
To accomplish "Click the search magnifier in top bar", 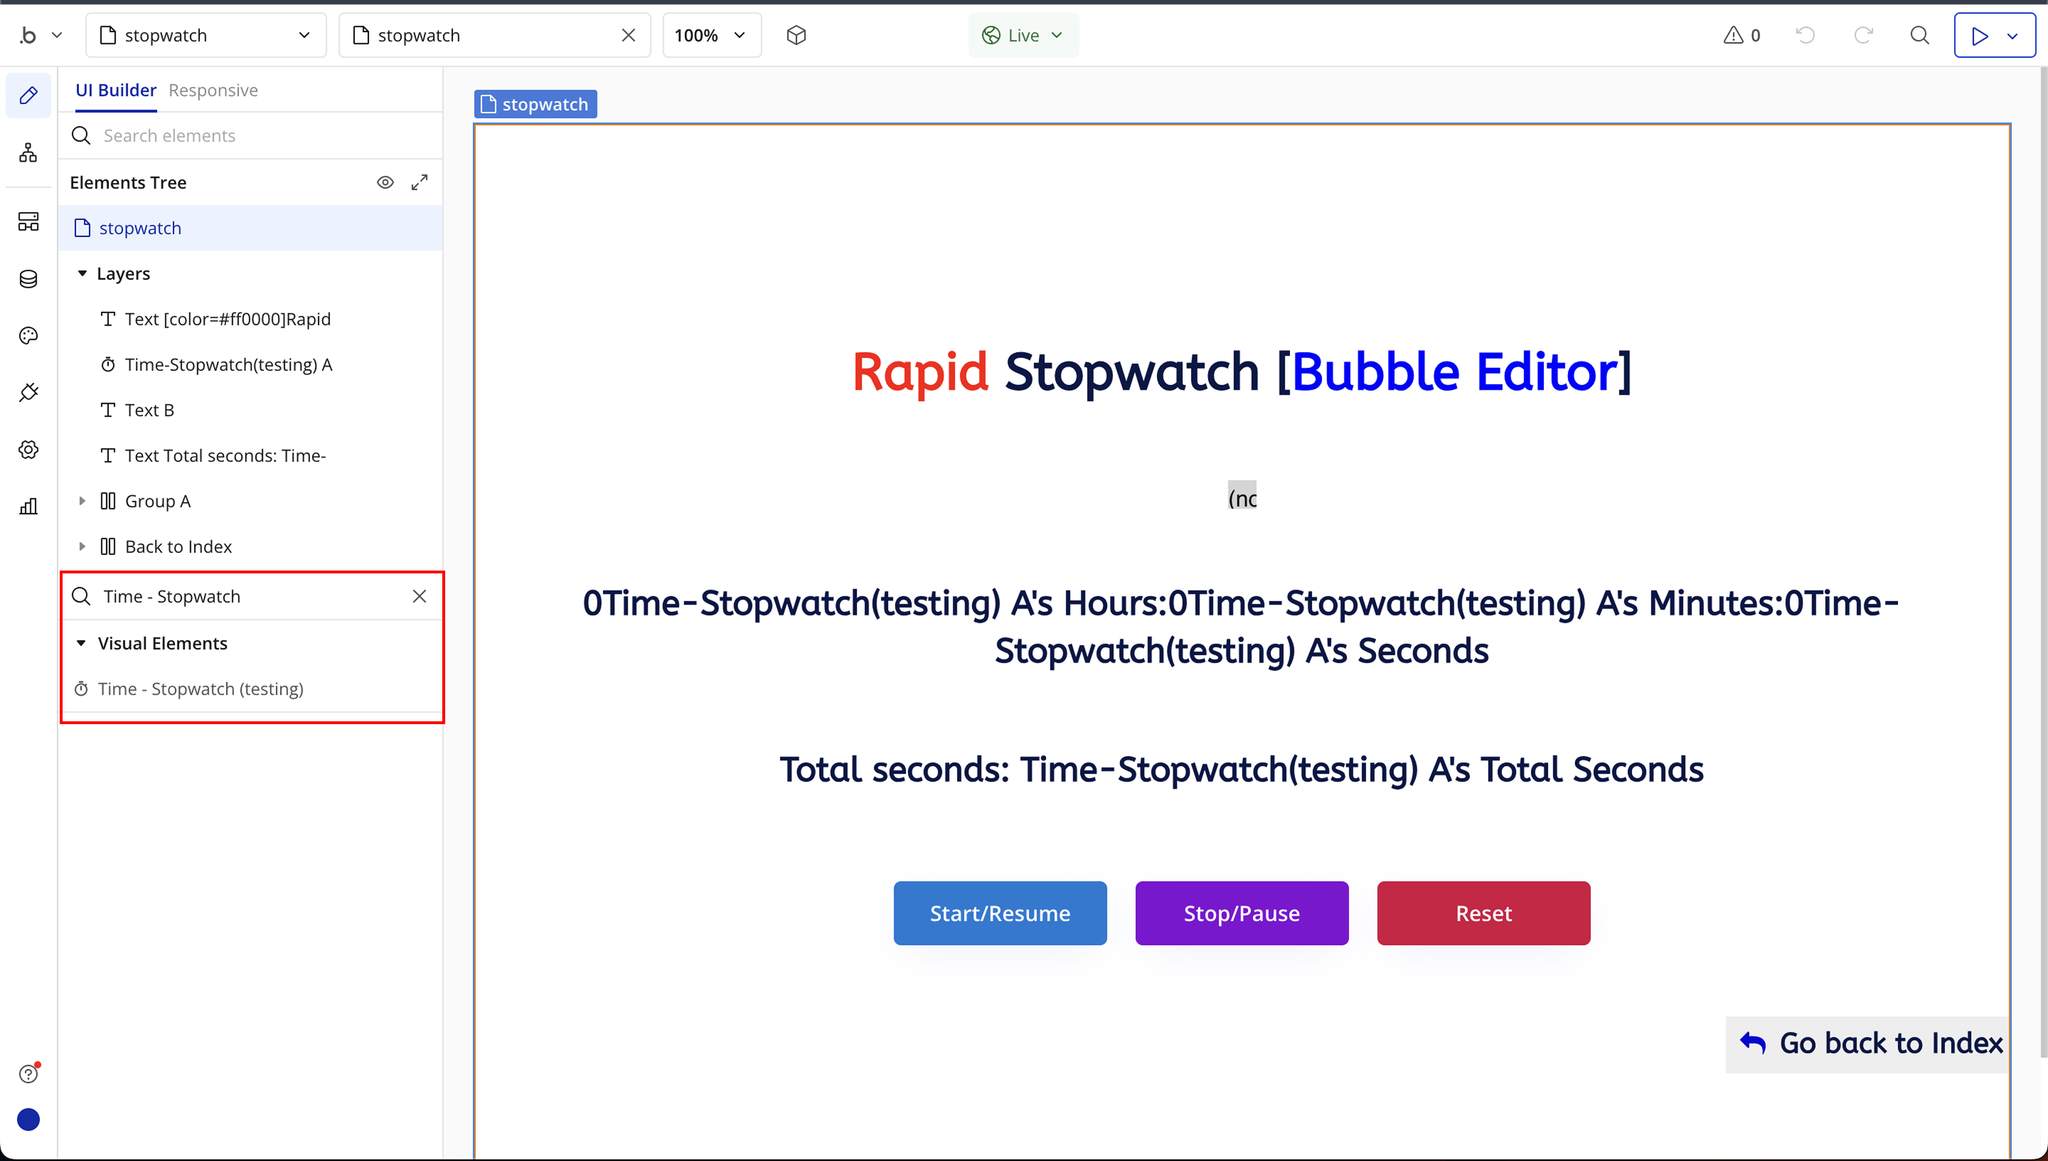I will pyautogui.click(x=1919, y=35).
